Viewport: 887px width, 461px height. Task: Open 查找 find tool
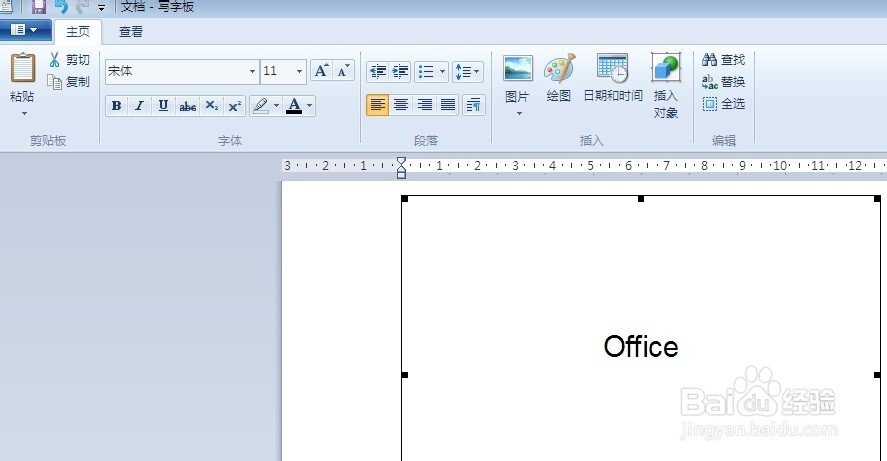pos(724,59)
